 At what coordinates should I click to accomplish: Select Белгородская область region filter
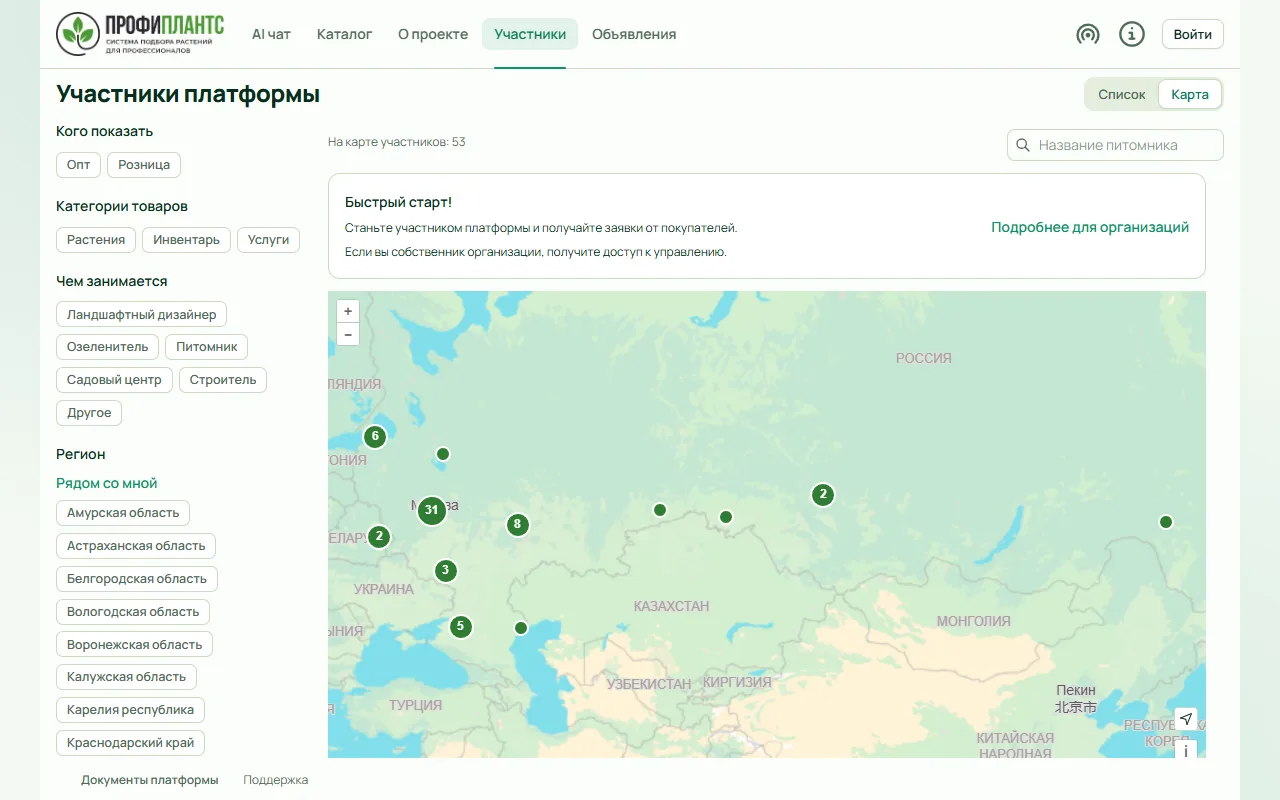click(x=137, y=579)
